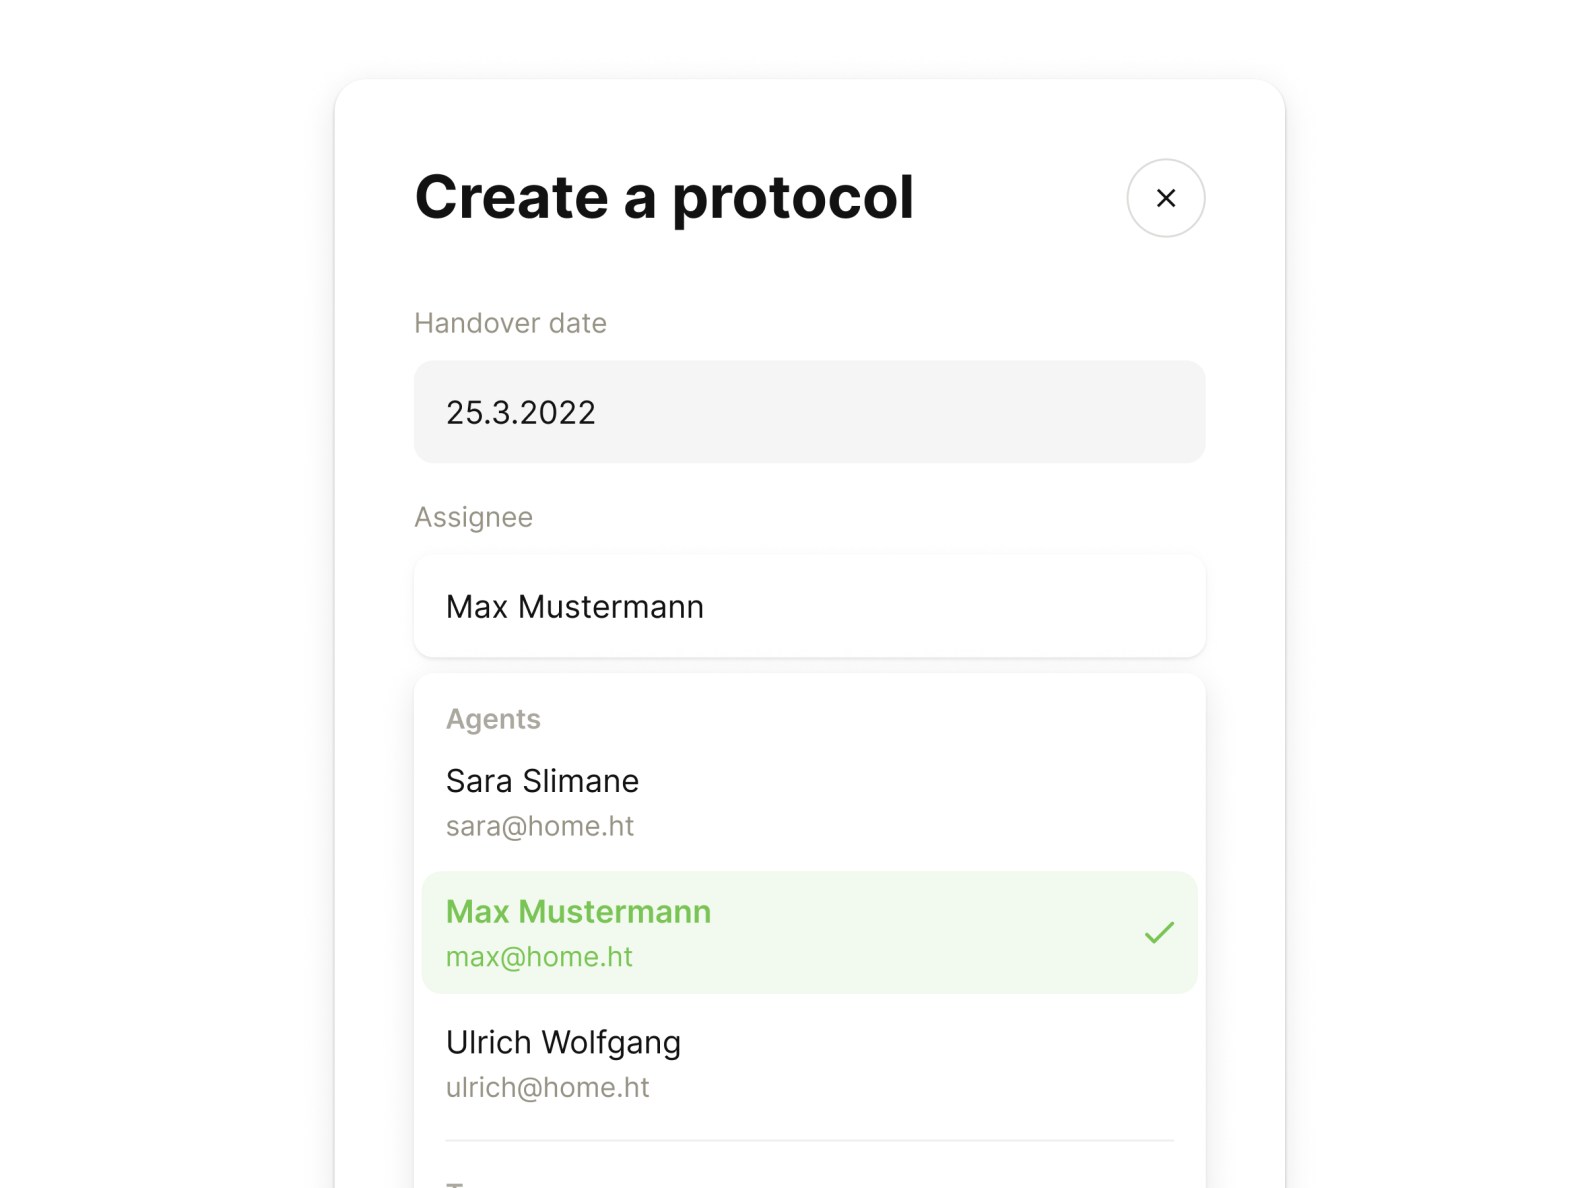
Task: Click the "Agents" group heading
Action: (x=493, y=719)
